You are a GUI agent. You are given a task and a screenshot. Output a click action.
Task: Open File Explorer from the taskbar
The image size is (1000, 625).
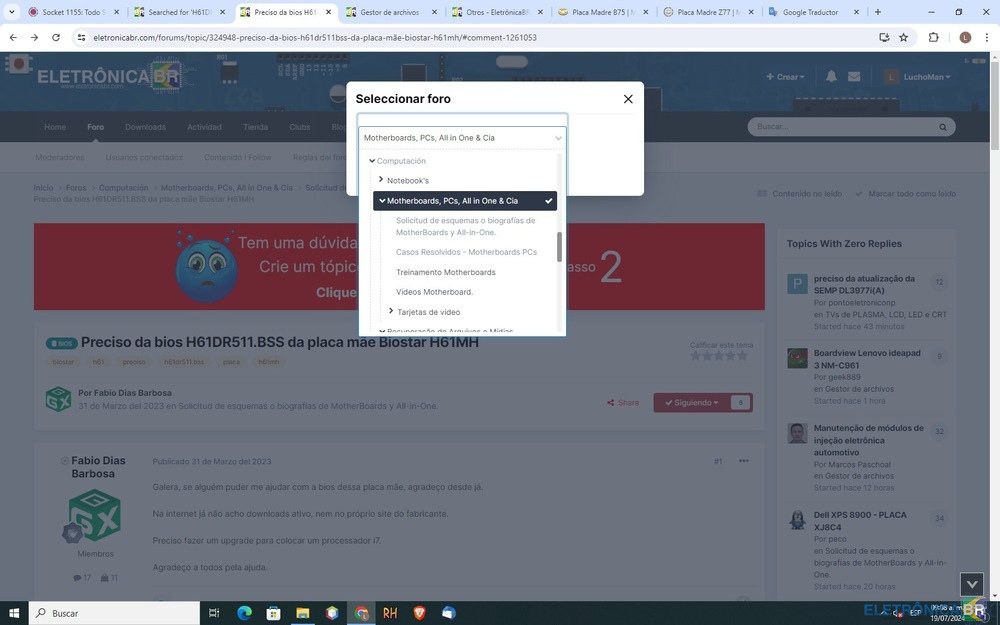[x=303, y=613]
